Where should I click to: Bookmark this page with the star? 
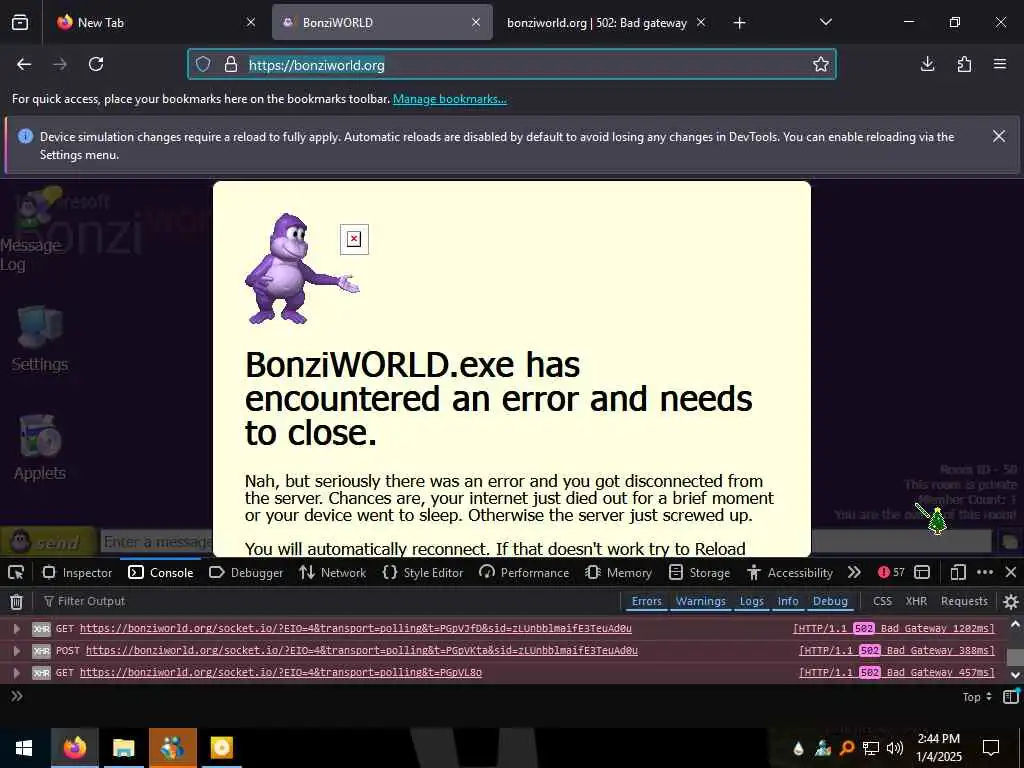(821, 64)
